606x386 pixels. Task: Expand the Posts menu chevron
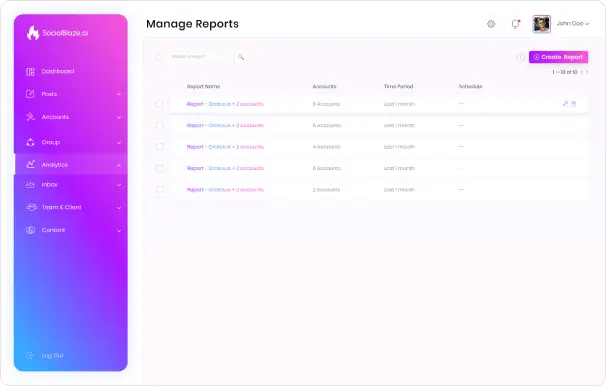(x=119, y=94)
